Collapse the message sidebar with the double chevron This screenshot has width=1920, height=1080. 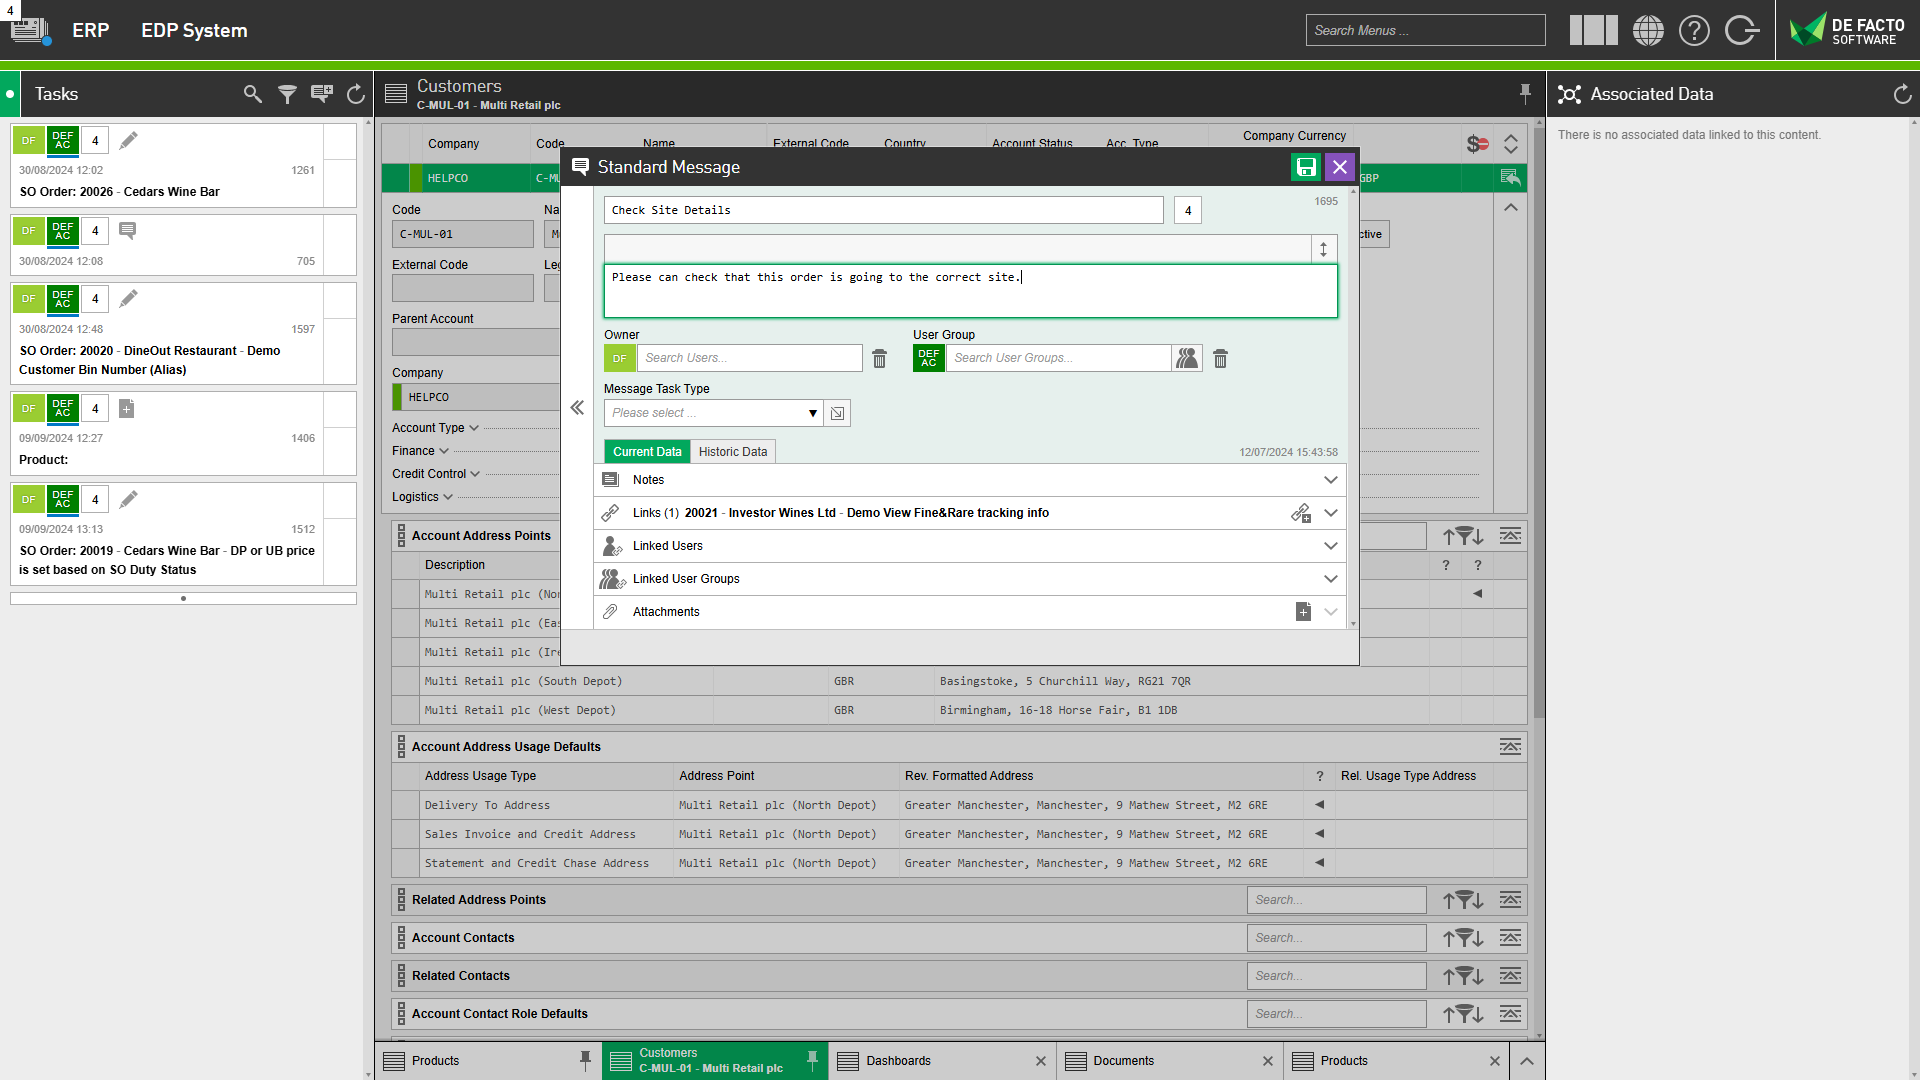pos(577,408)
